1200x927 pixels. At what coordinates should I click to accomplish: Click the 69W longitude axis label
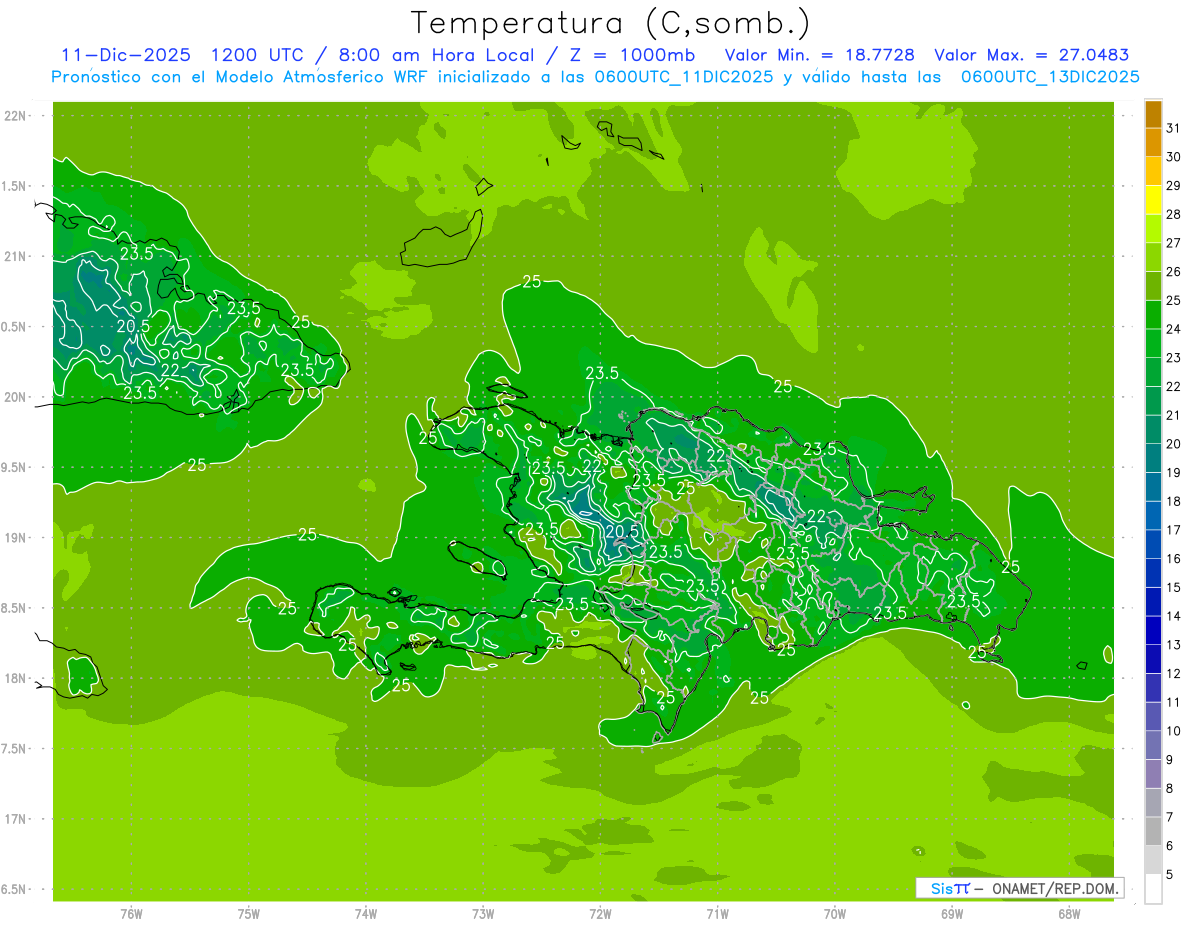click(x=952, y=914)
